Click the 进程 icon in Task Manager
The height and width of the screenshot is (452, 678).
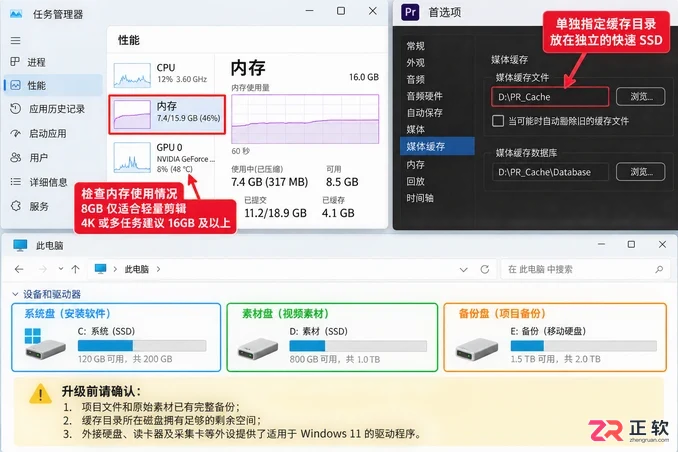coord(15,62)
